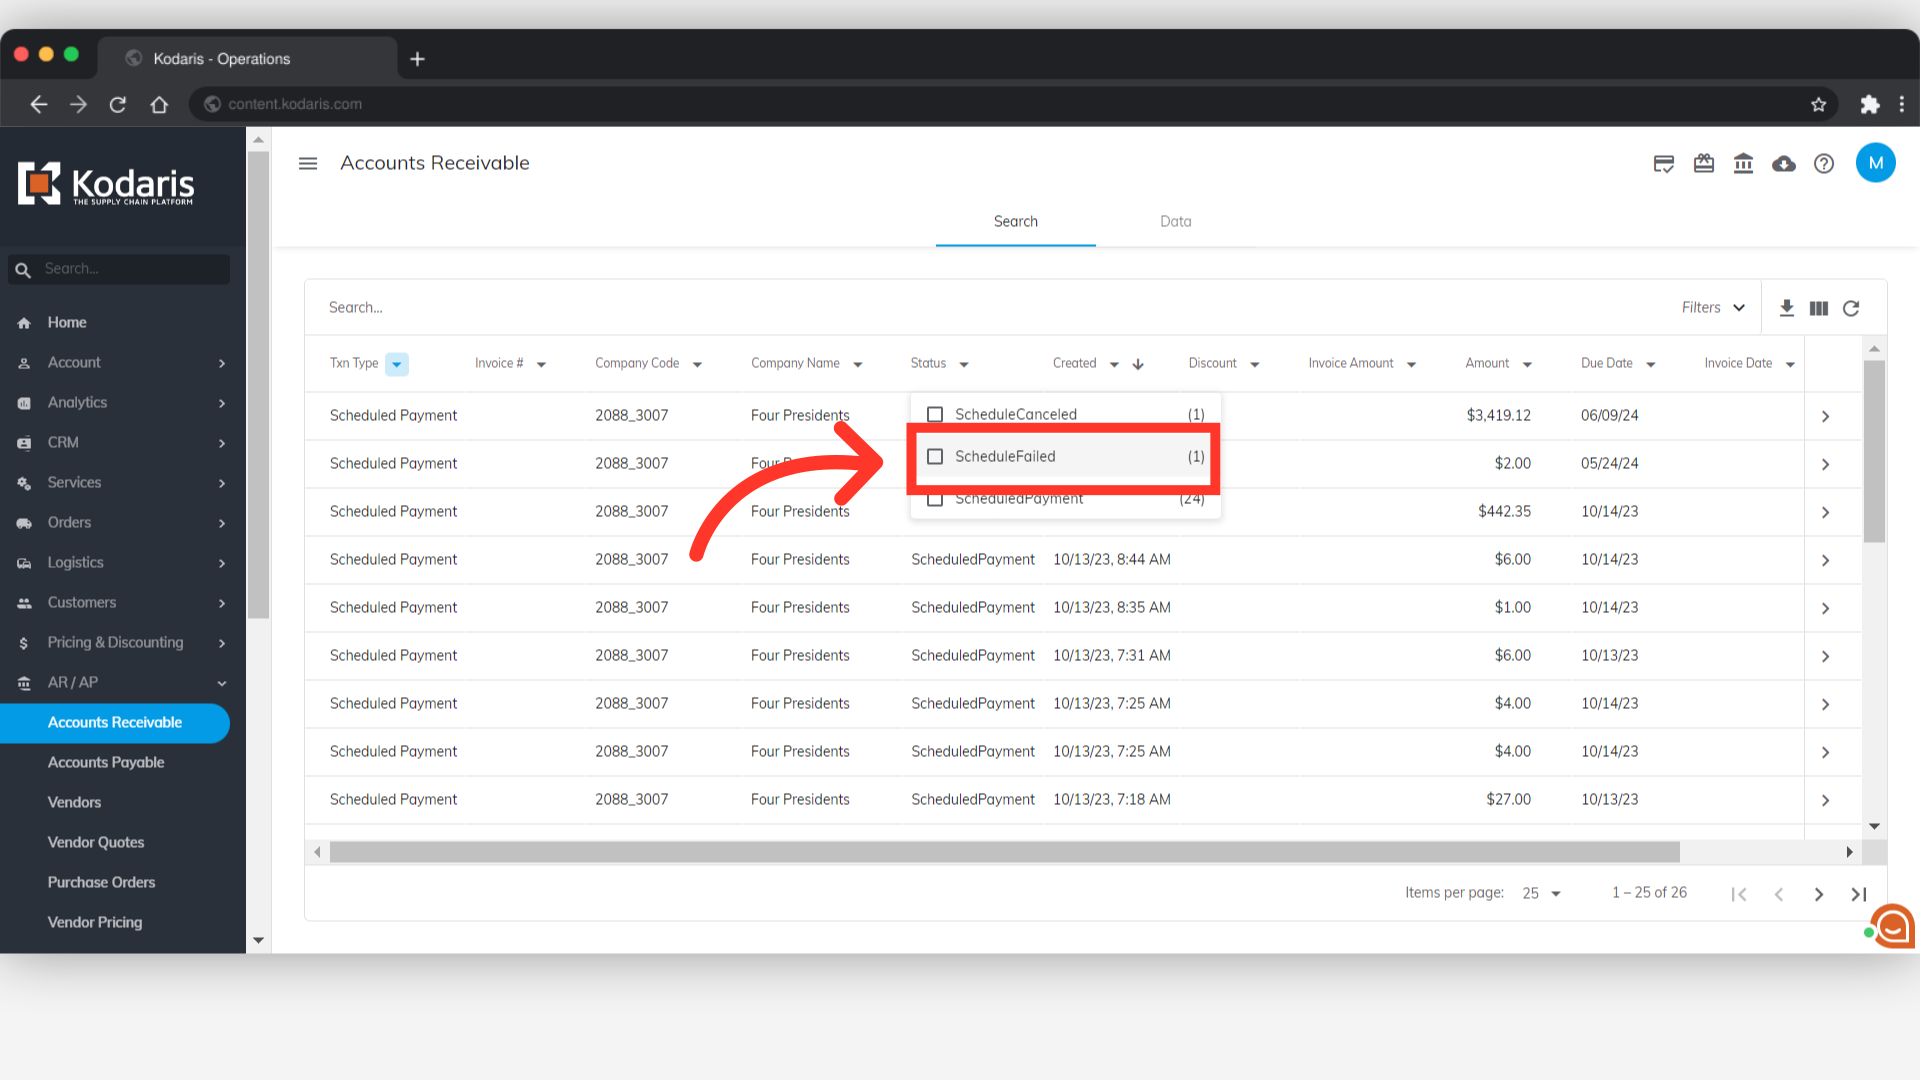Check the ScheduleCanceled status checkbox

point(935,414)
